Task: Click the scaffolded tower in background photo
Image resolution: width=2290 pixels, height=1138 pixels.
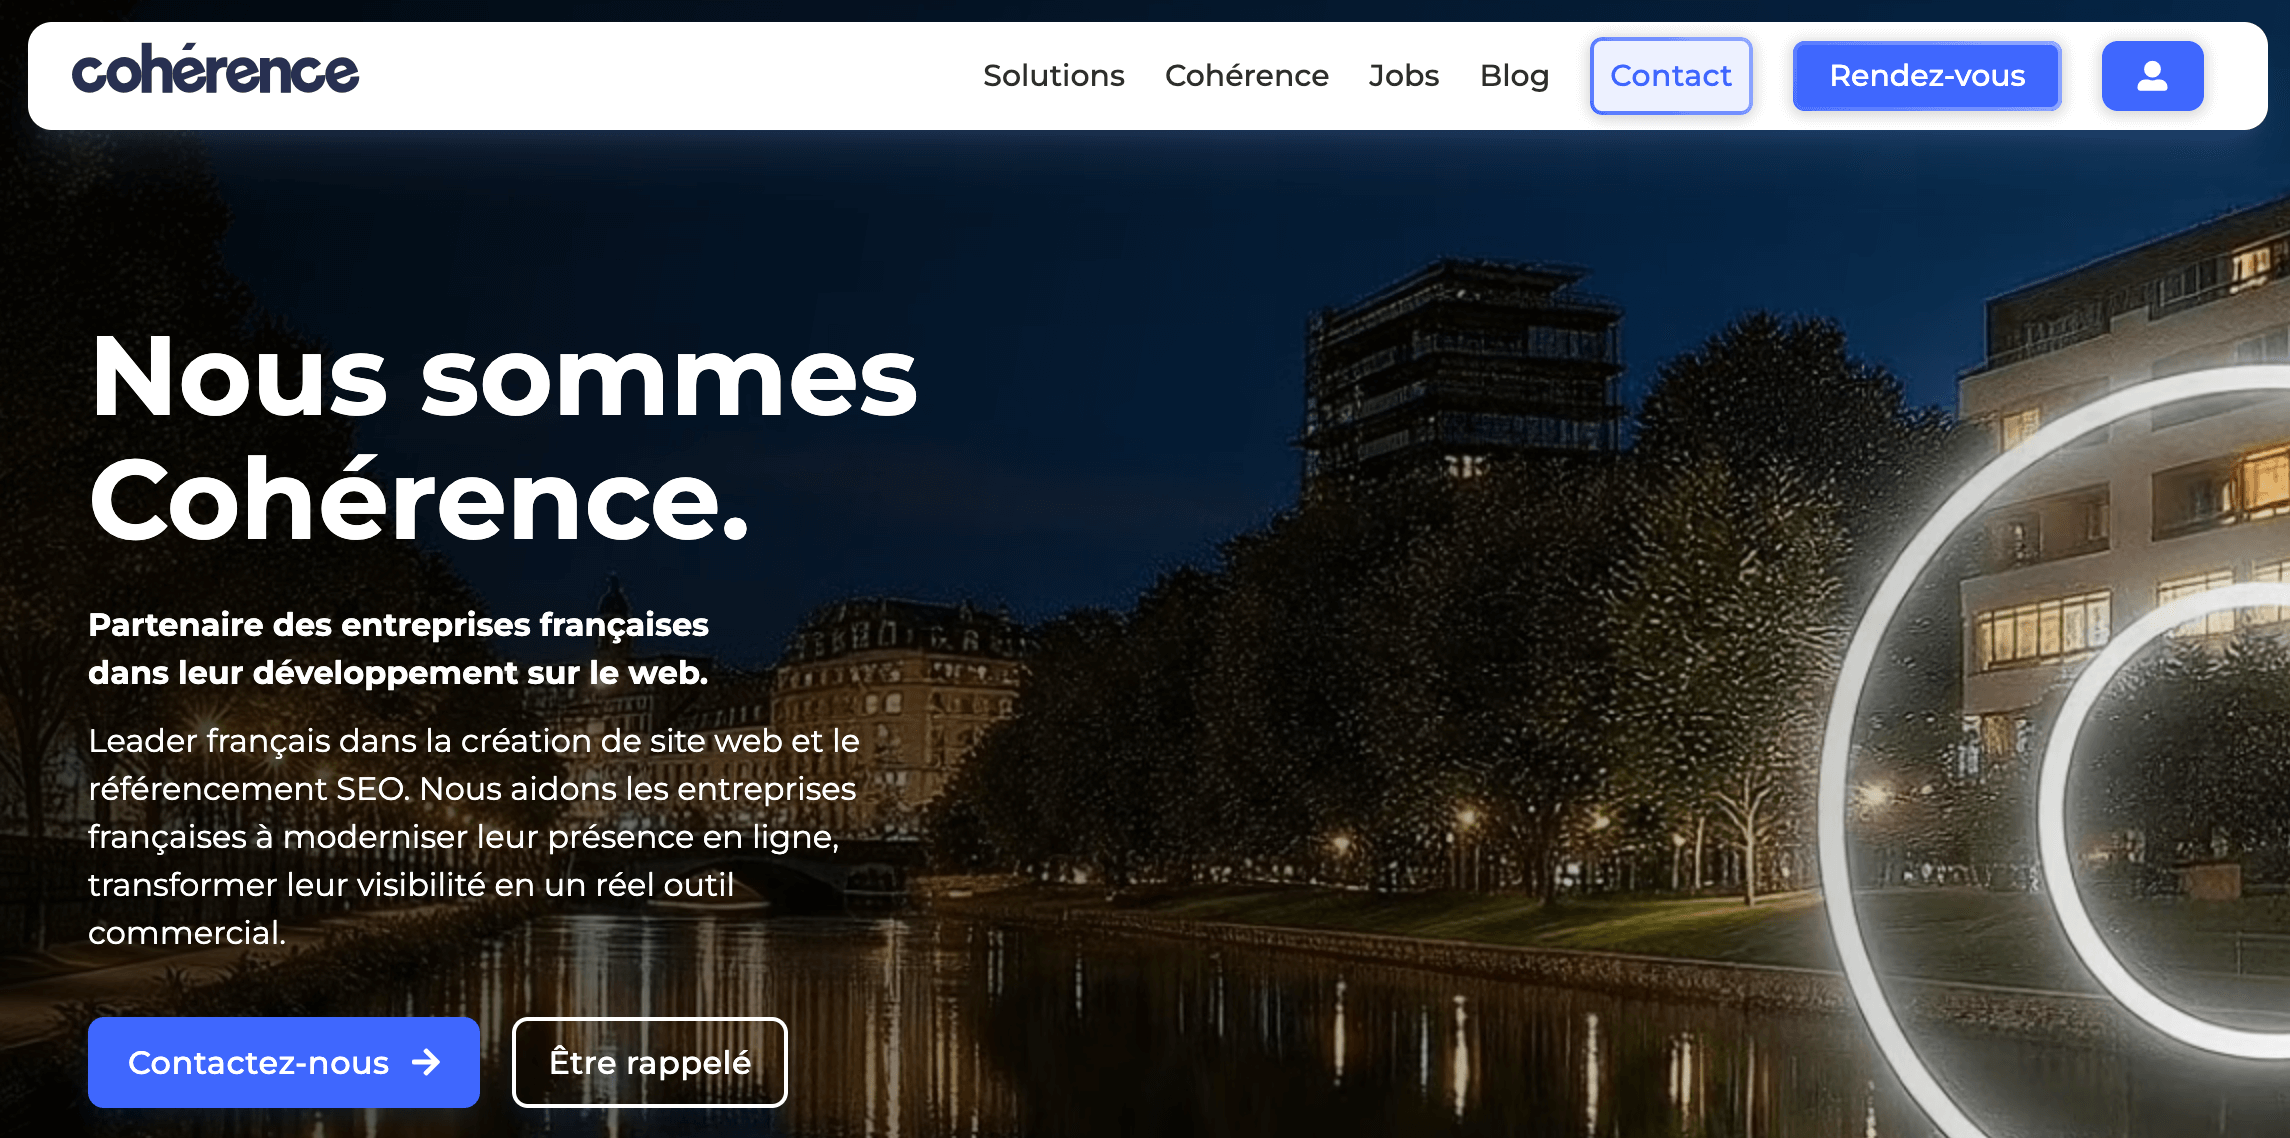Action: pyautogui.click(x=1460, y=370)
